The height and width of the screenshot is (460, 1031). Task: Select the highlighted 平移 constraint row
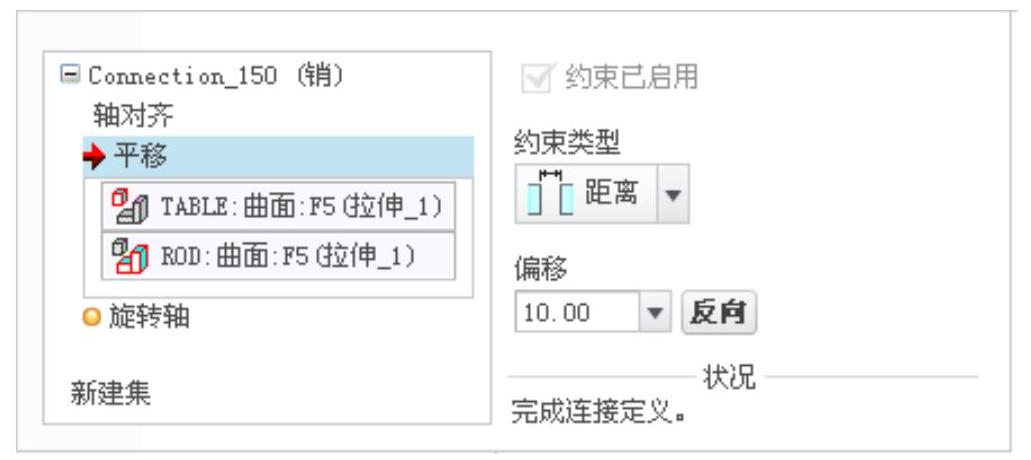tap(278, 157)
